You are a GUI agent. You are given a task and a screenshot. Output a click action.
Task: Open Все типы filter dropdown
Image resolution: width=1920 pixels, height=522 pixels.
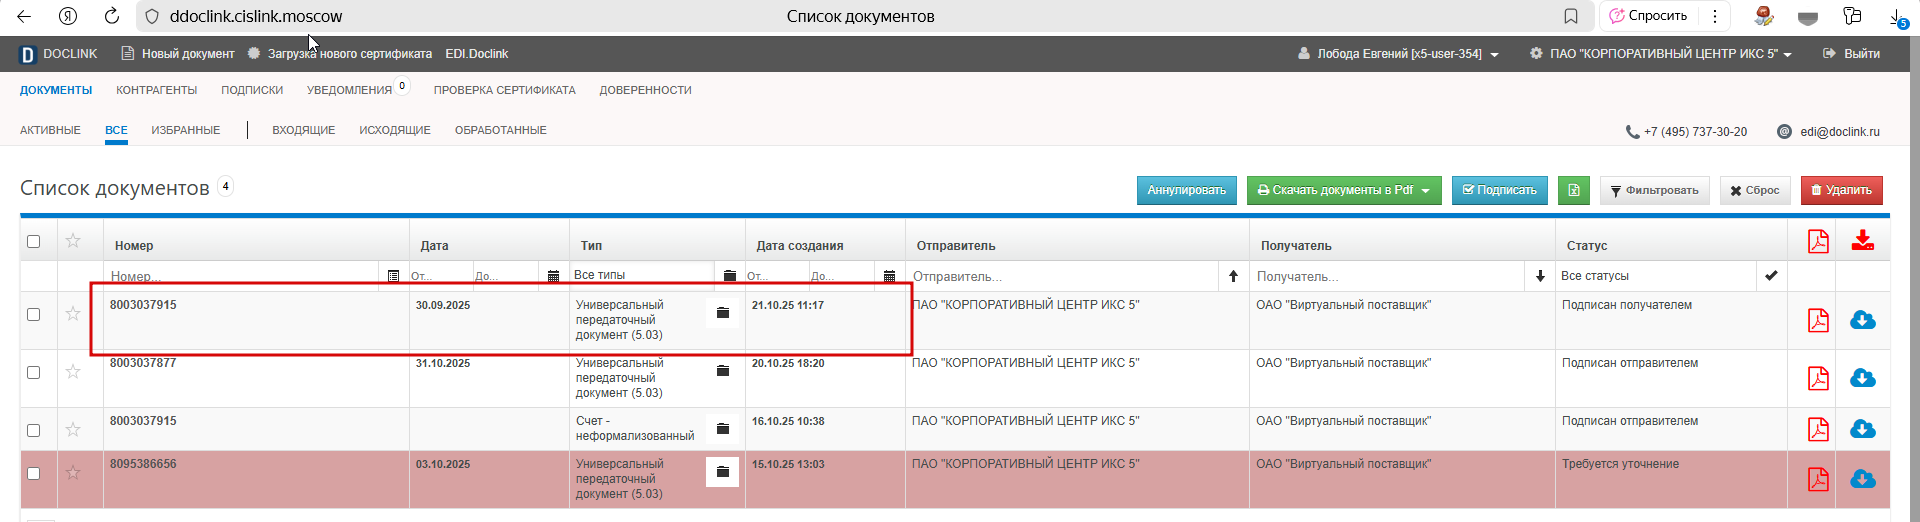point(641,275)
